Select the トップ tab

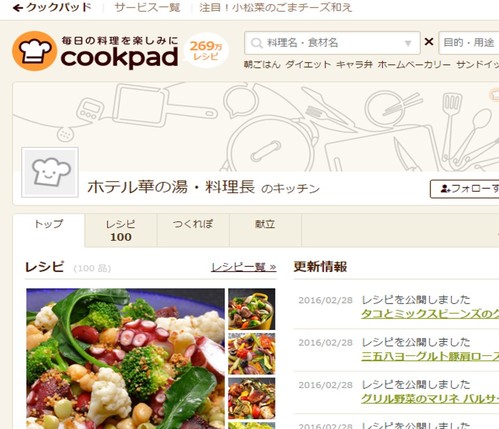(x=49, y=230)
